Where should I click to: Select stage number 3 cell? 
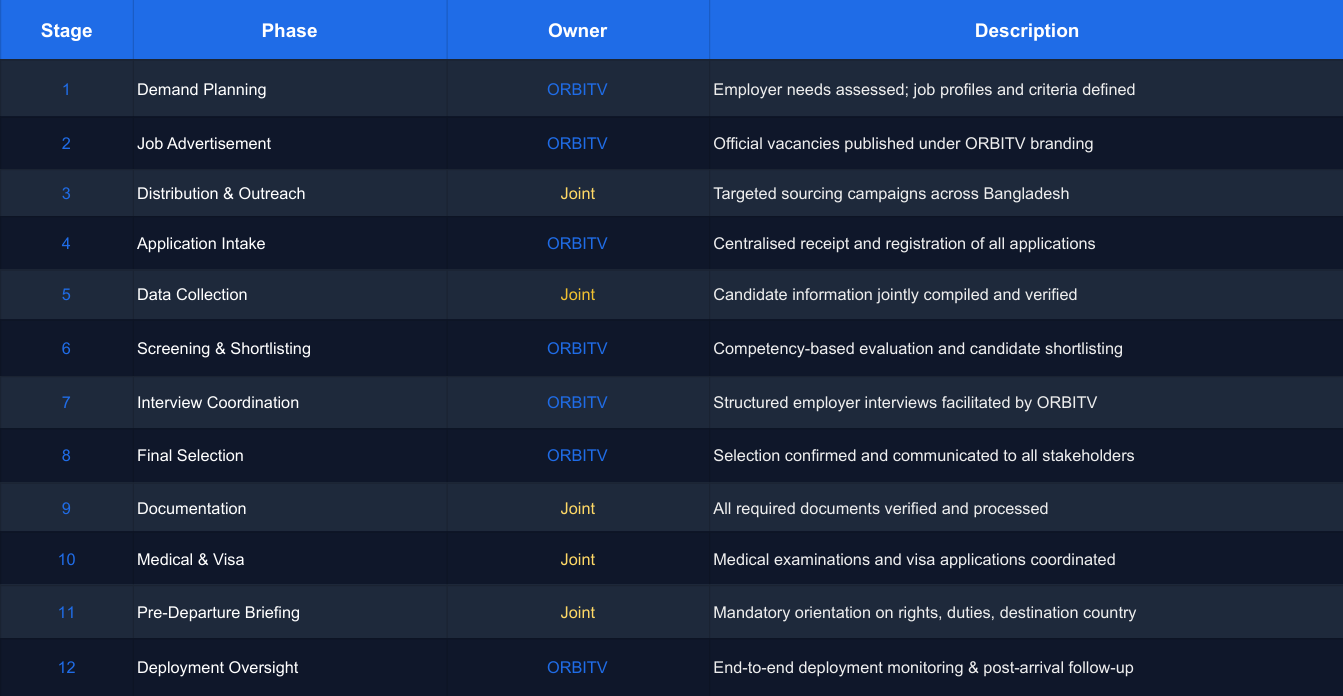pos(66,193)
